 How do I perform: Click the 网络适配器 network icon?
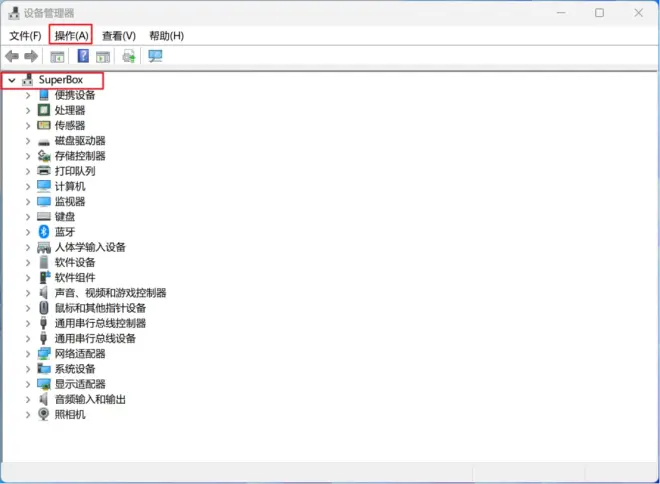(x=44, y=354)
